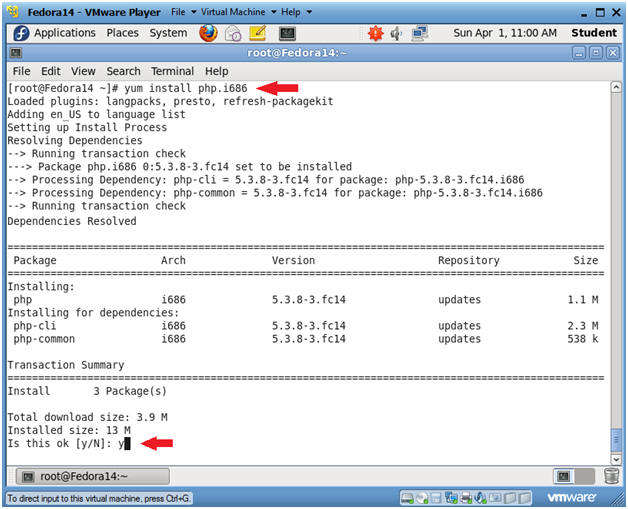Screen dimensions: 628x509
Task: Click the 'yum install php.i686' command text
Action: (186, 88)
